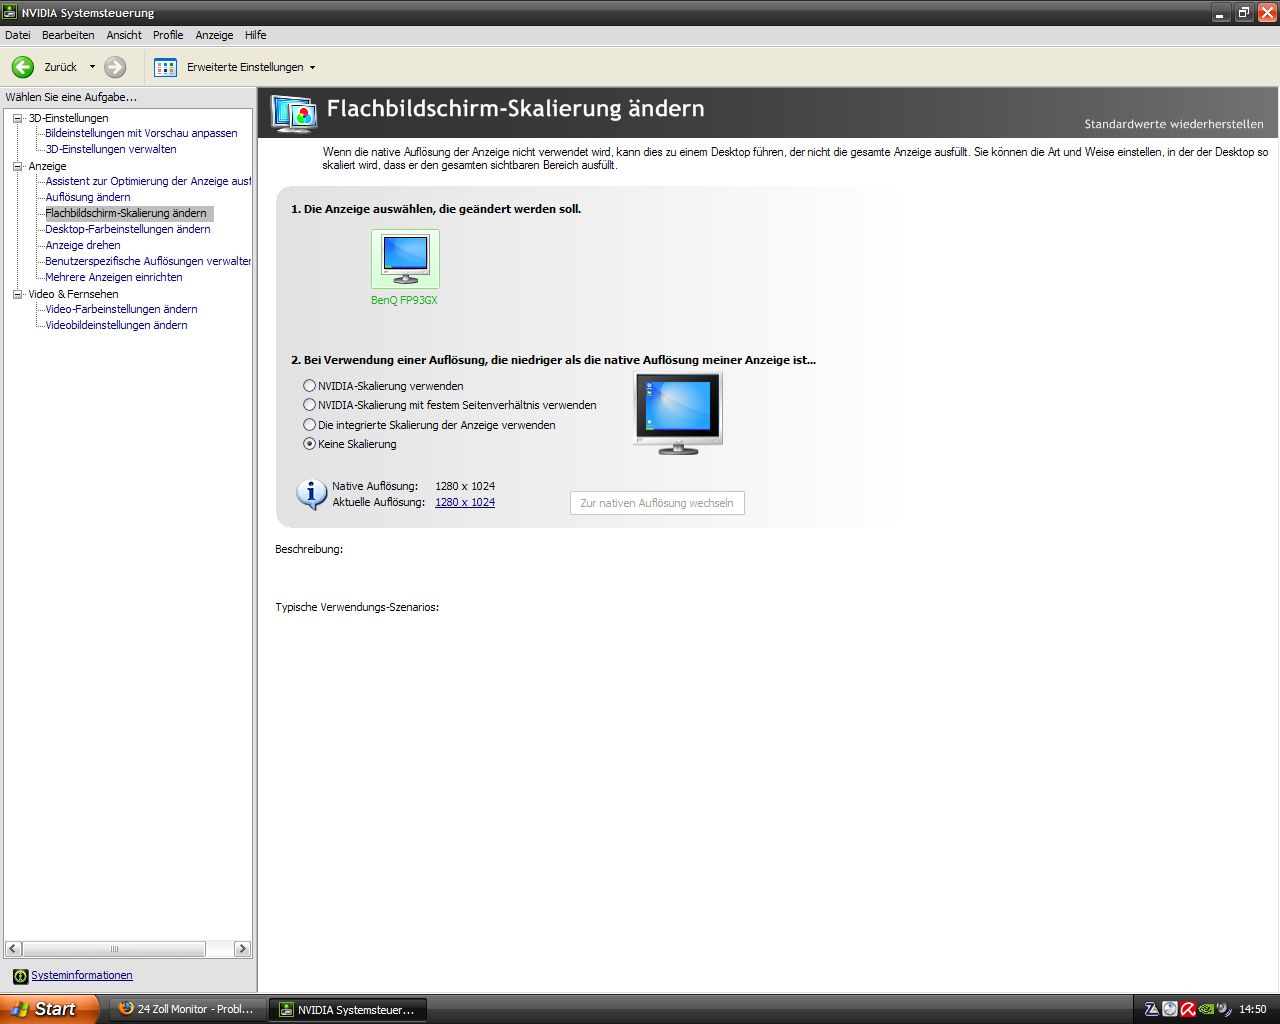This screenshot has width=1280, height=1024.
Task: Select the Keine Skalierung radio button
Action: 309,444
